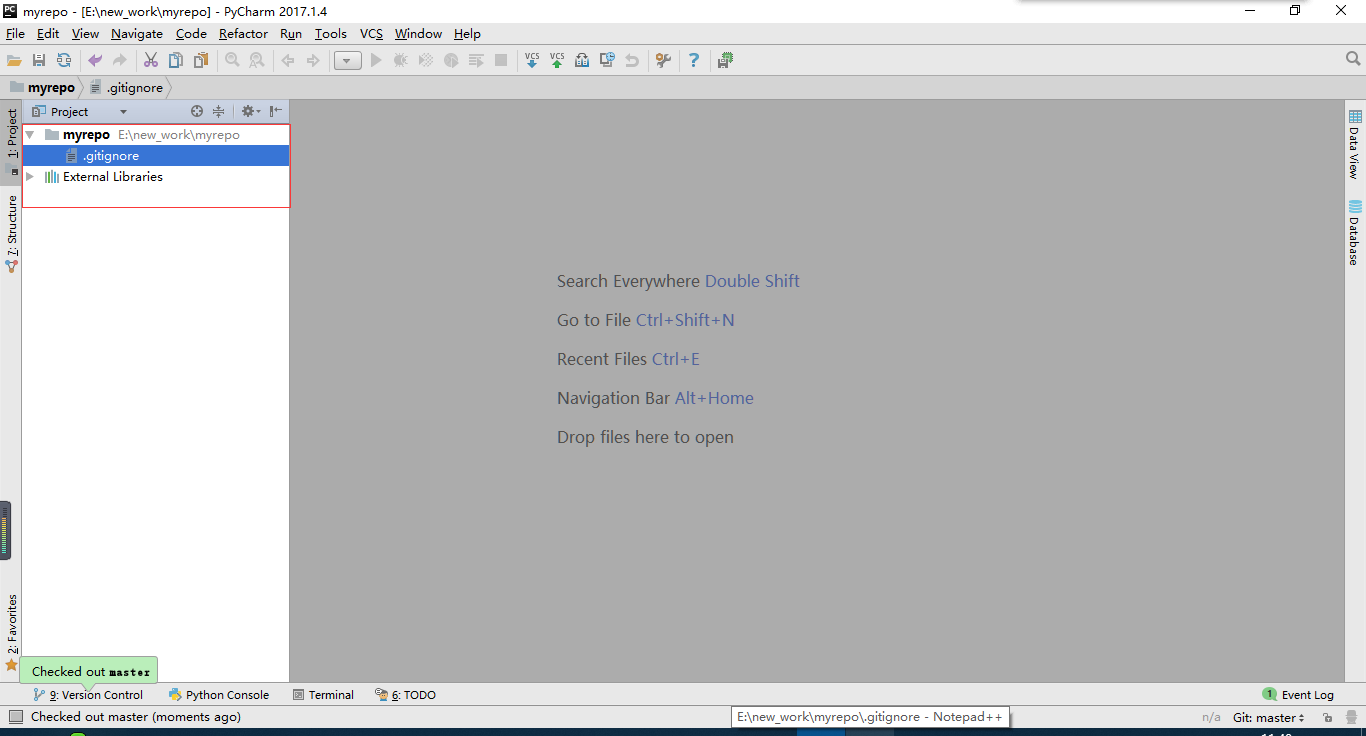Open the Window menu

coord(418,34)
